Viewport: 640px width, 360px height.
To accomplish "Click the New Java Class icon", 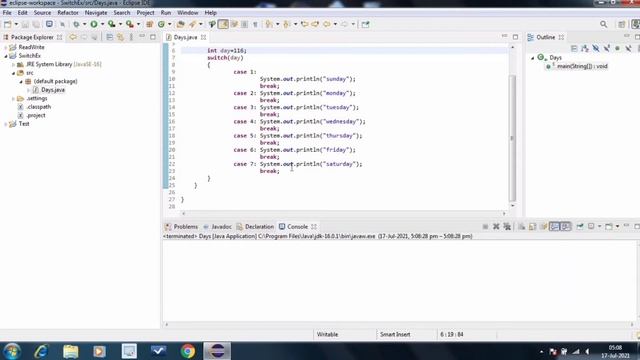I will tap(161, 24).
